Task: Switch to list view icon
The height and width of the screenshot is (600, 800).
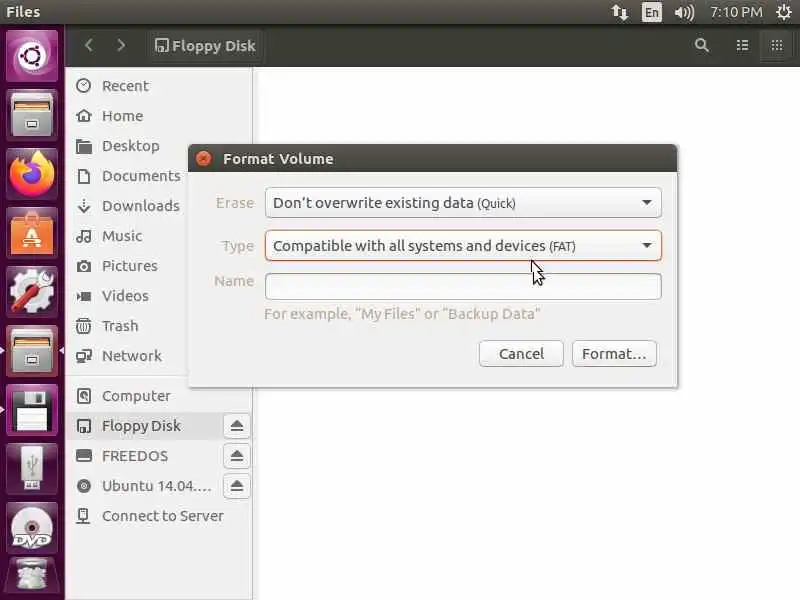Action: [x=742, y=45]
